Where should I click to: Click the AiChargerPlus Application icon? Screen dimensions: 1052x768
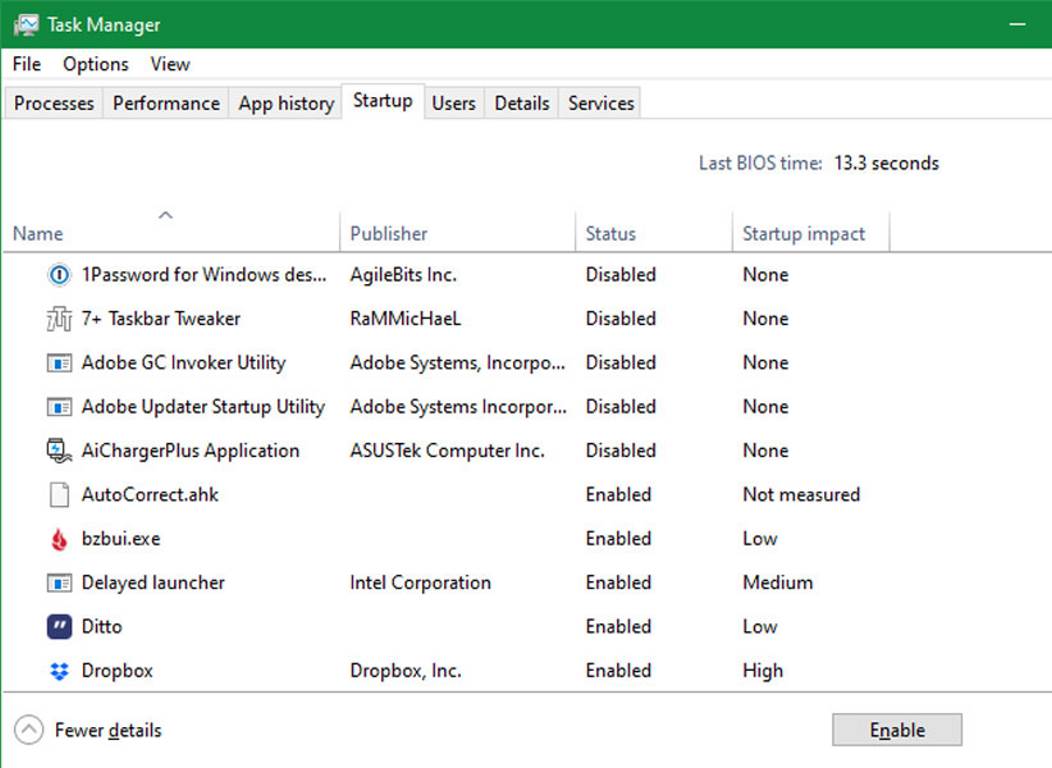click(x=59, y=451)
